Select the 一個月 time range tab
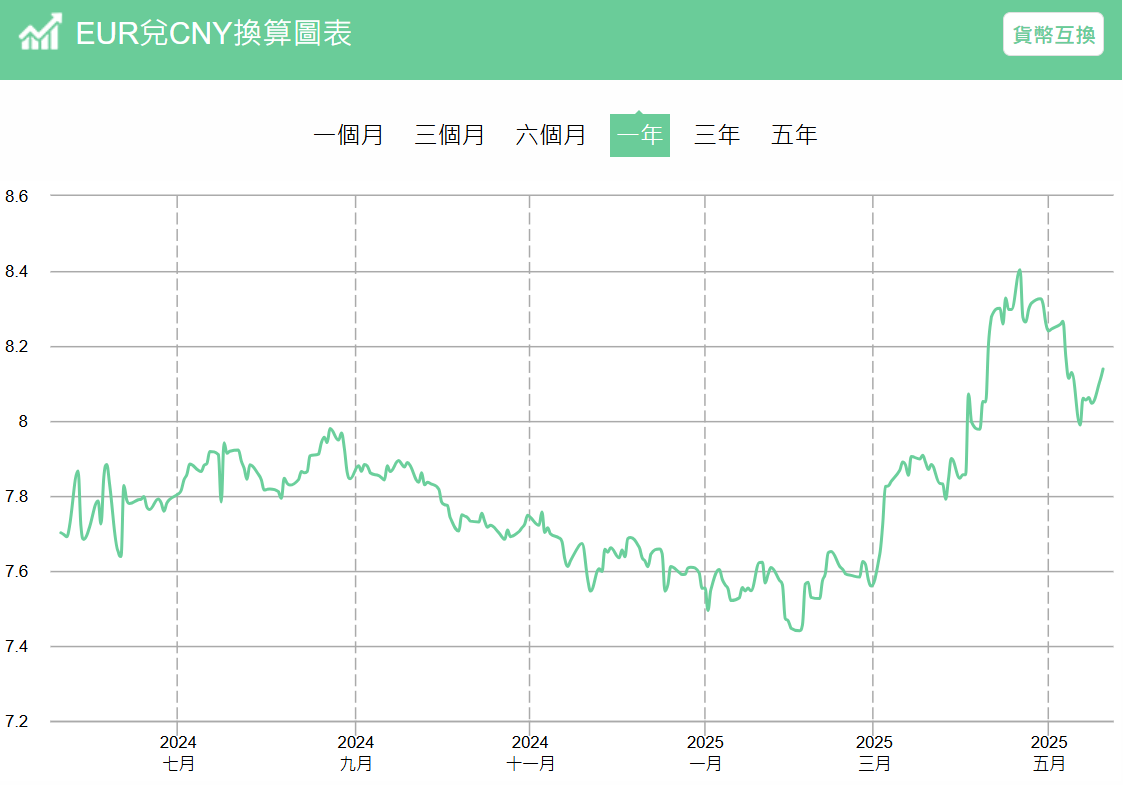The width and height of the screenshot is (1123, 785). coord(349,135)
